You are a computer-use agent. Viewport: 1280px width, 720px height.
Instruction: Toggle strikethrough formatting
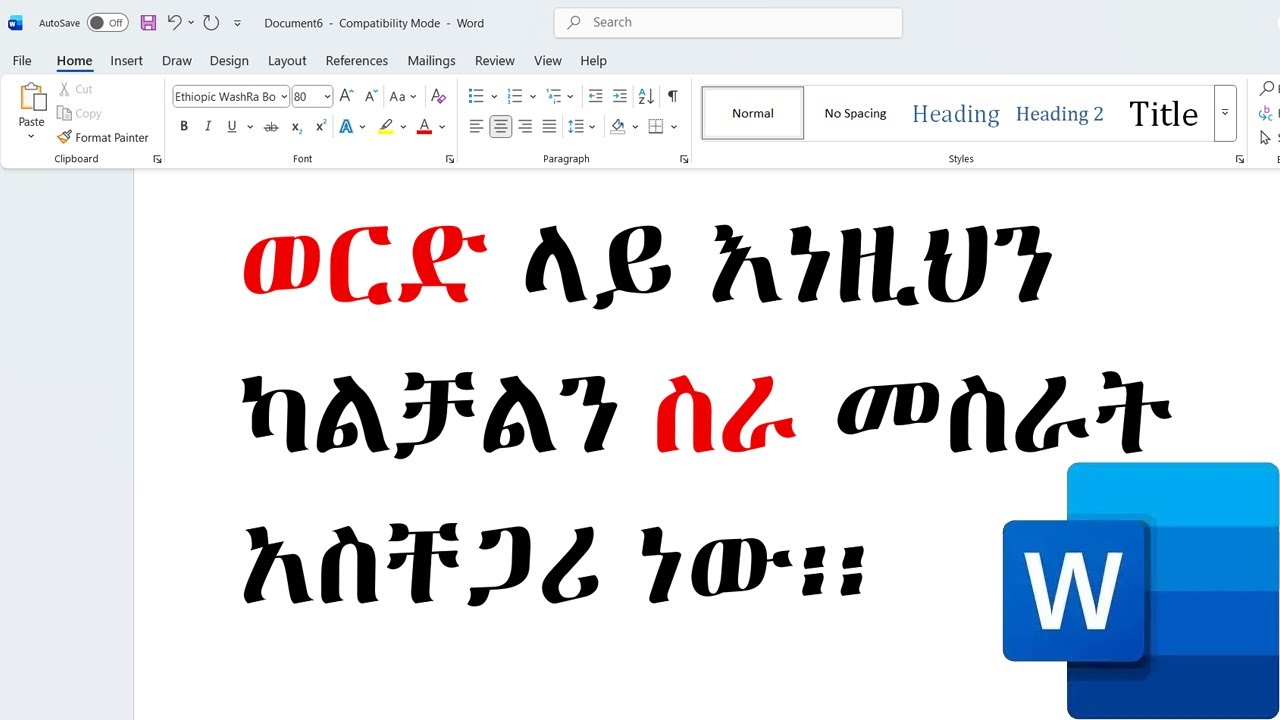[x=270, y=127]
